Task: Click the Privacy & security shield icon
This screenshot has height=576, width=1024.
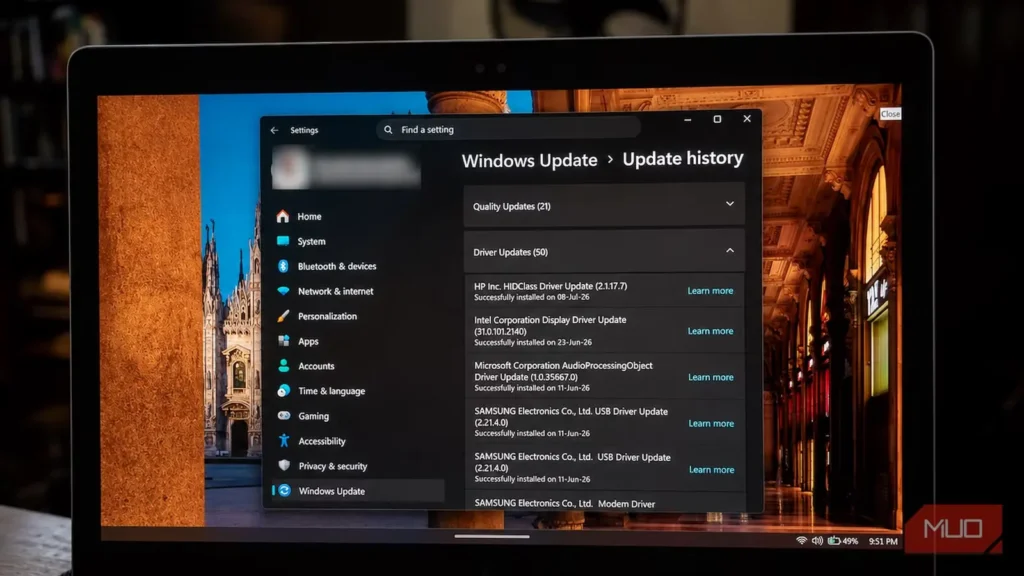Action: point(283,466)
